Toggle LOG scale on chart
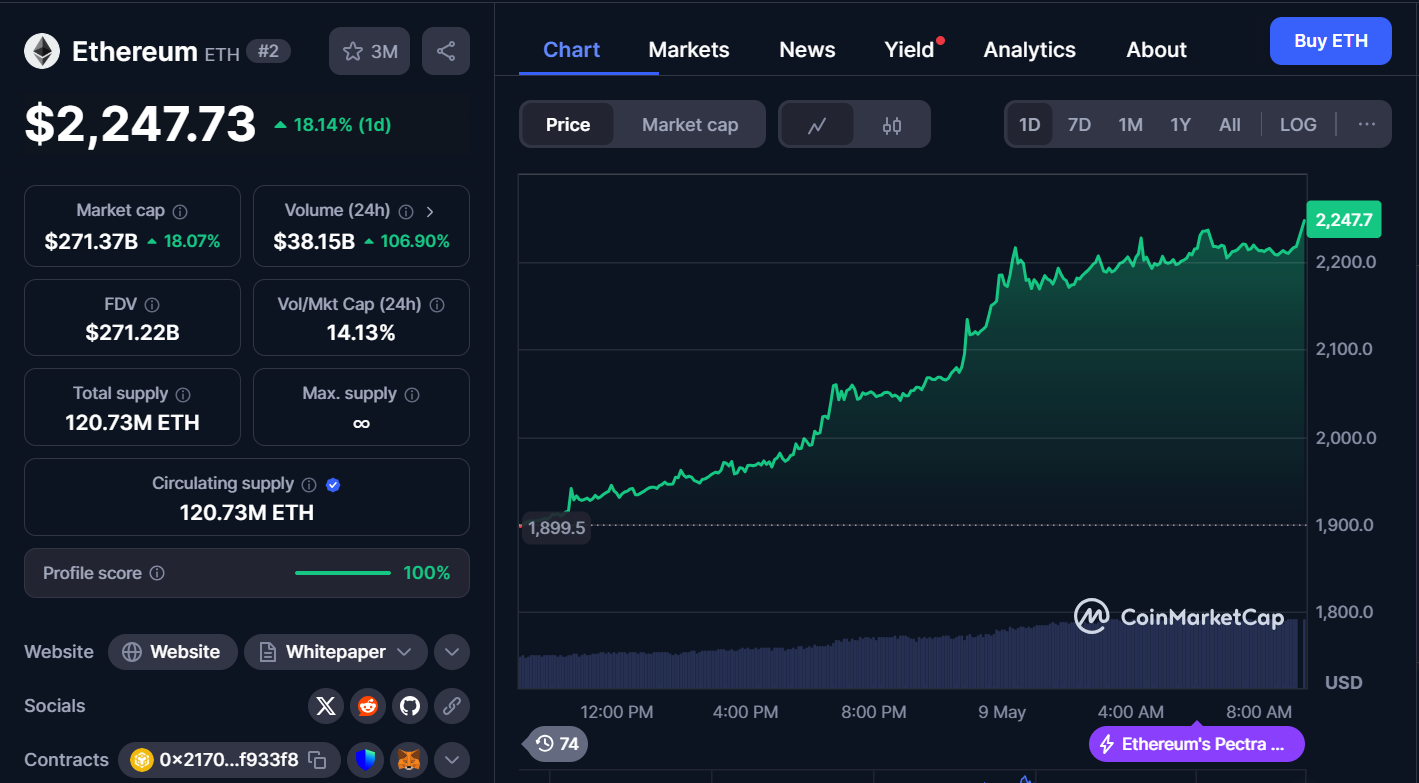 click(1298, 125)
